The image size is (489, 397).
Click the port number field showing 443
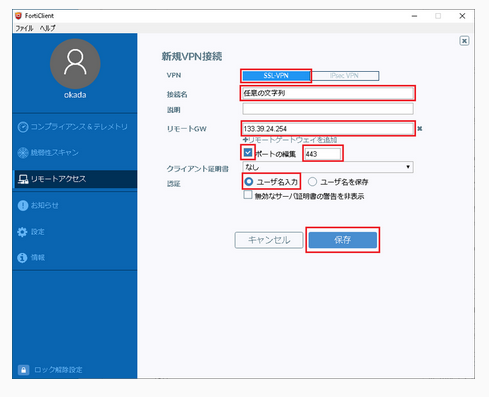tap(323, 154)
